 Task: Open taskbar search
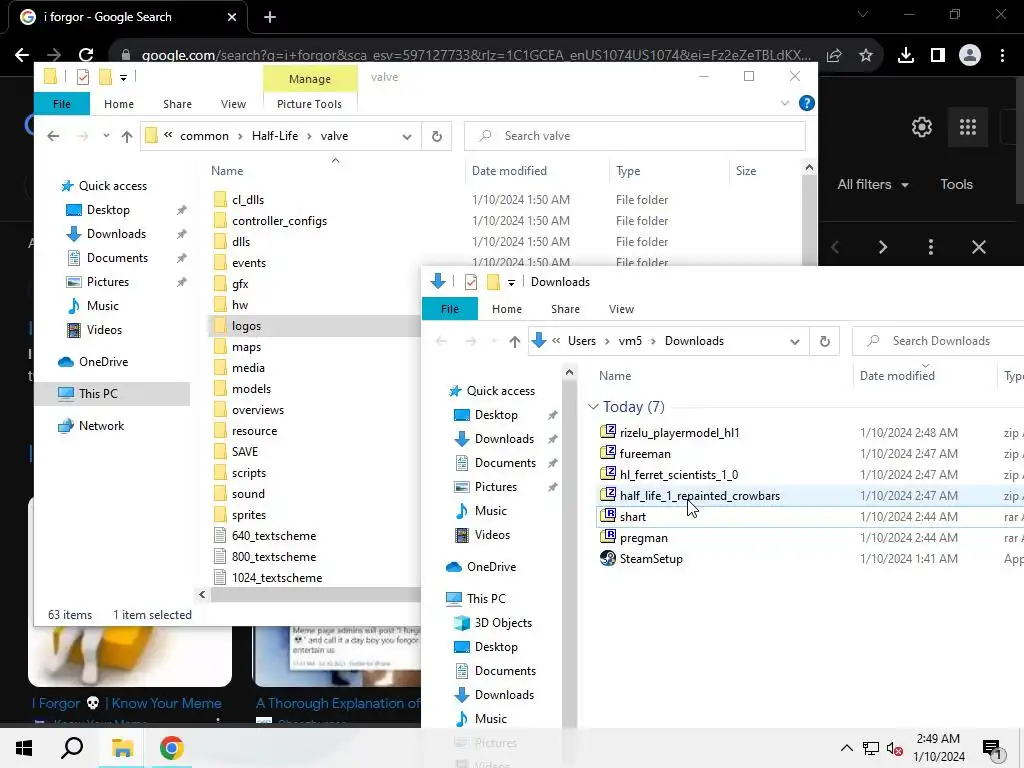point(72,748)
